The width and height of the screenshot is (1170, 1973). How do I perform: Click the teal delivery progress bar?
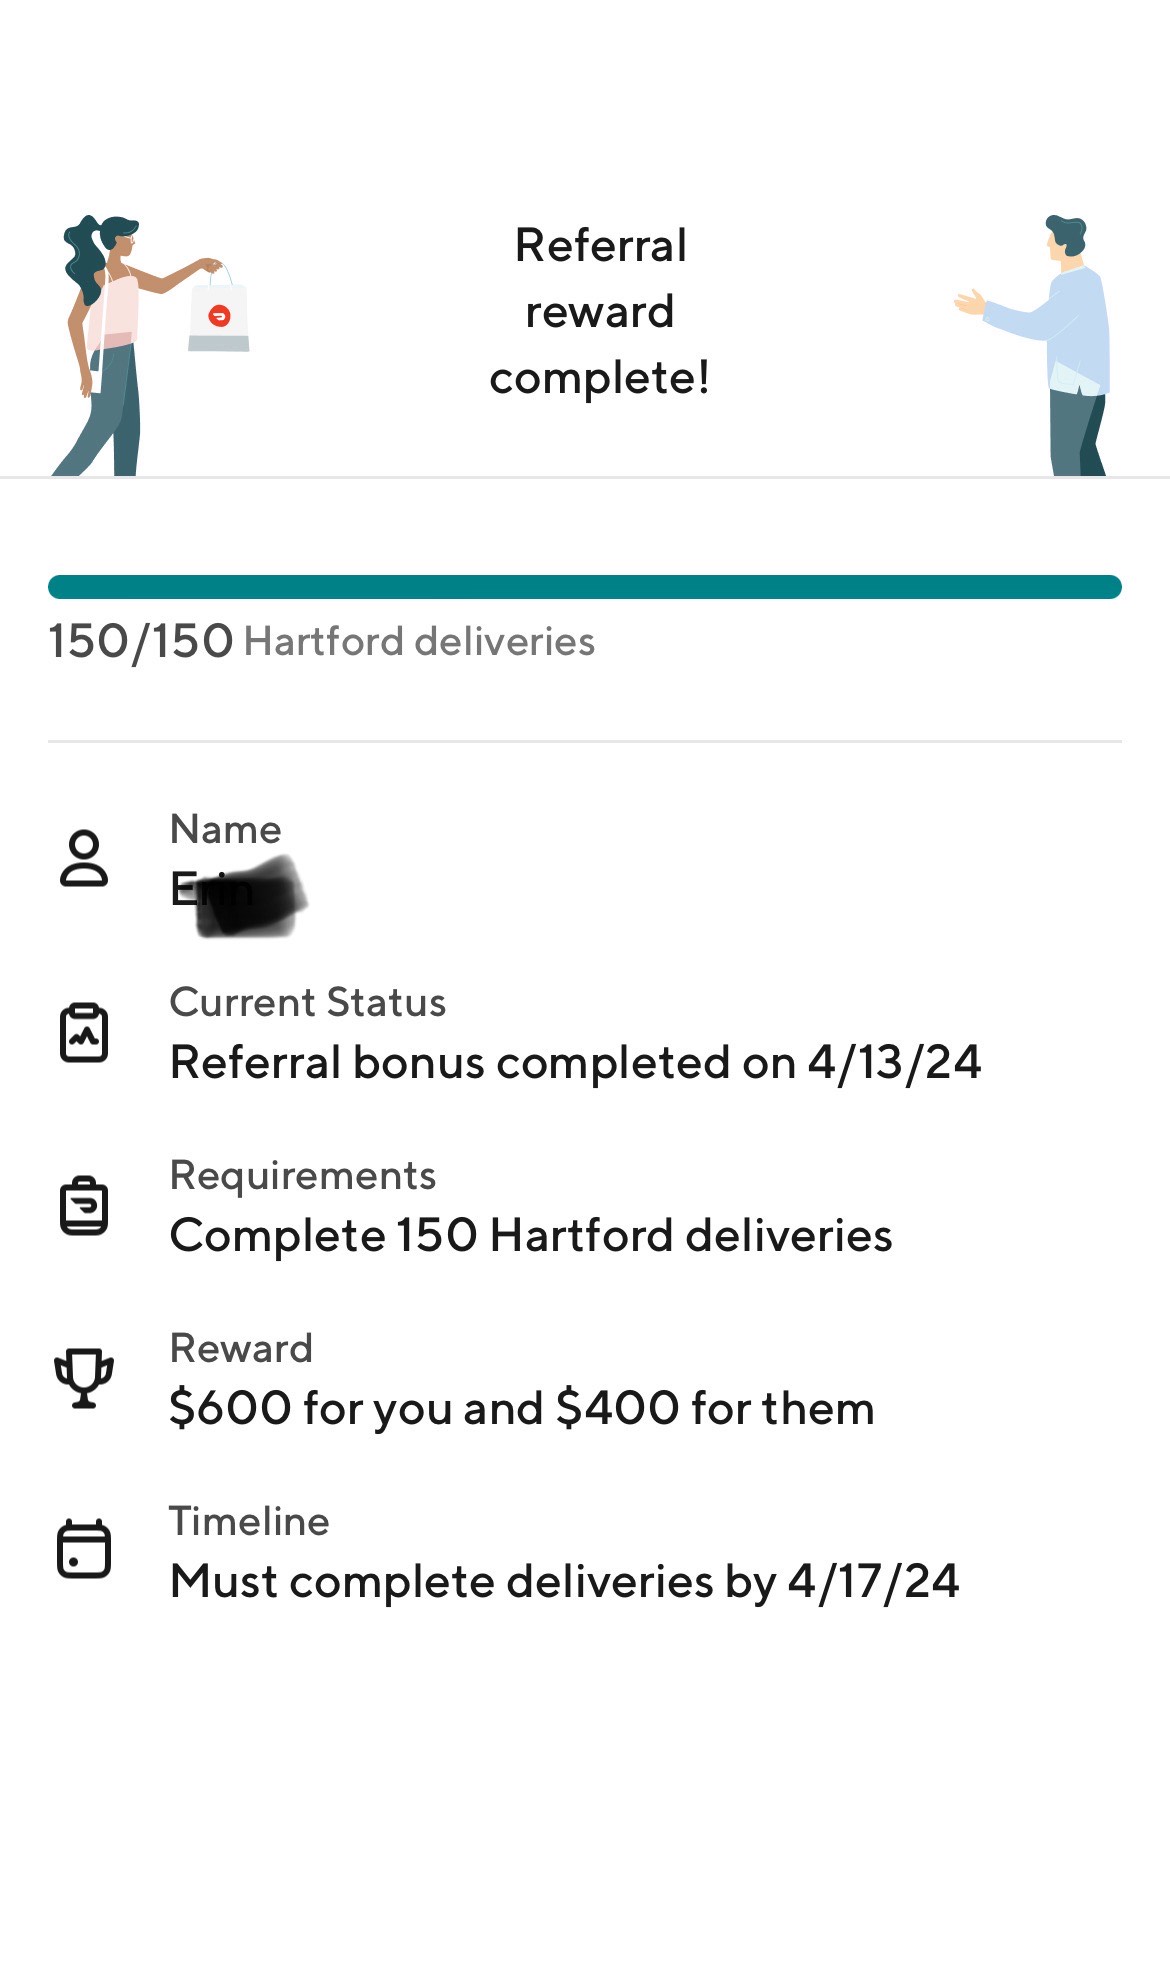coord(585,587)
